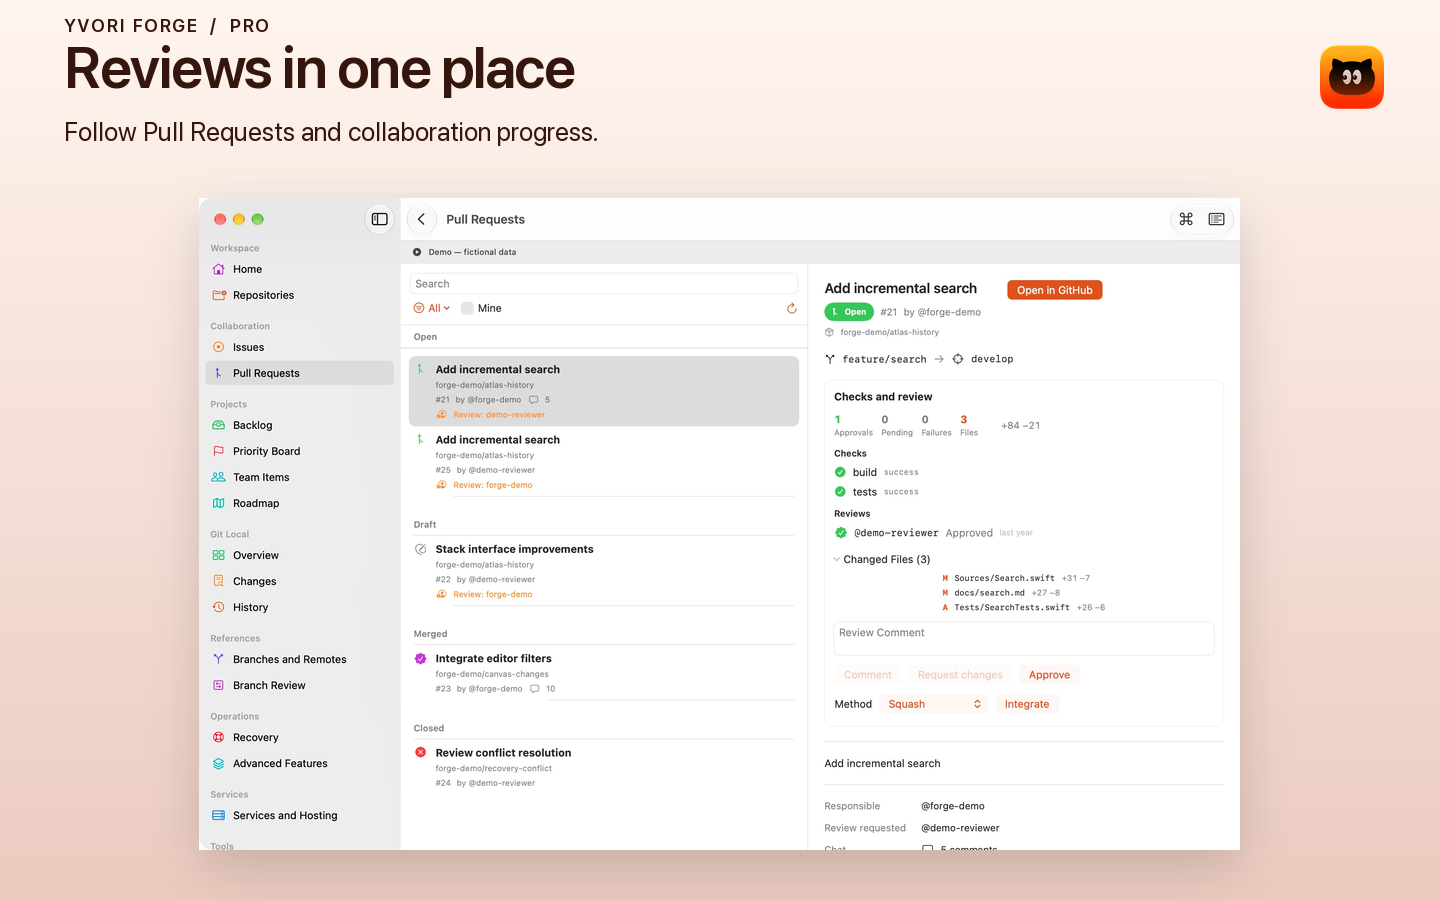This screenshot has height=900, width=1440.
Task: Select pull request #25 by @demo-reviewer
Action: (x=604, y=462)
